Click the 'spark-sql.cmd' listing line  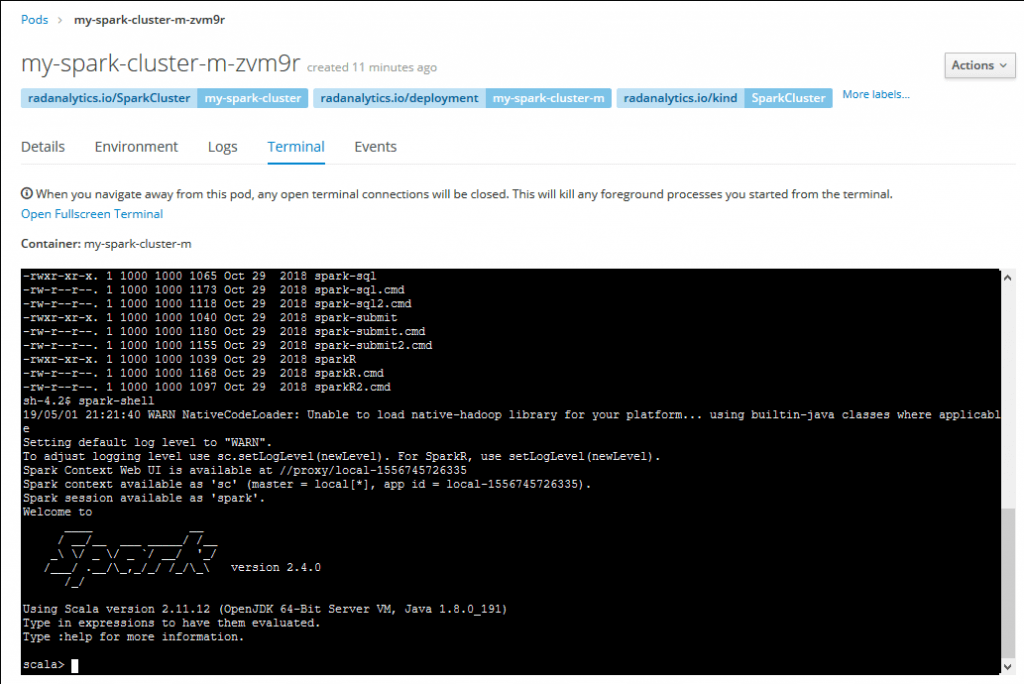pyautogui.click(x=214, y=289)
